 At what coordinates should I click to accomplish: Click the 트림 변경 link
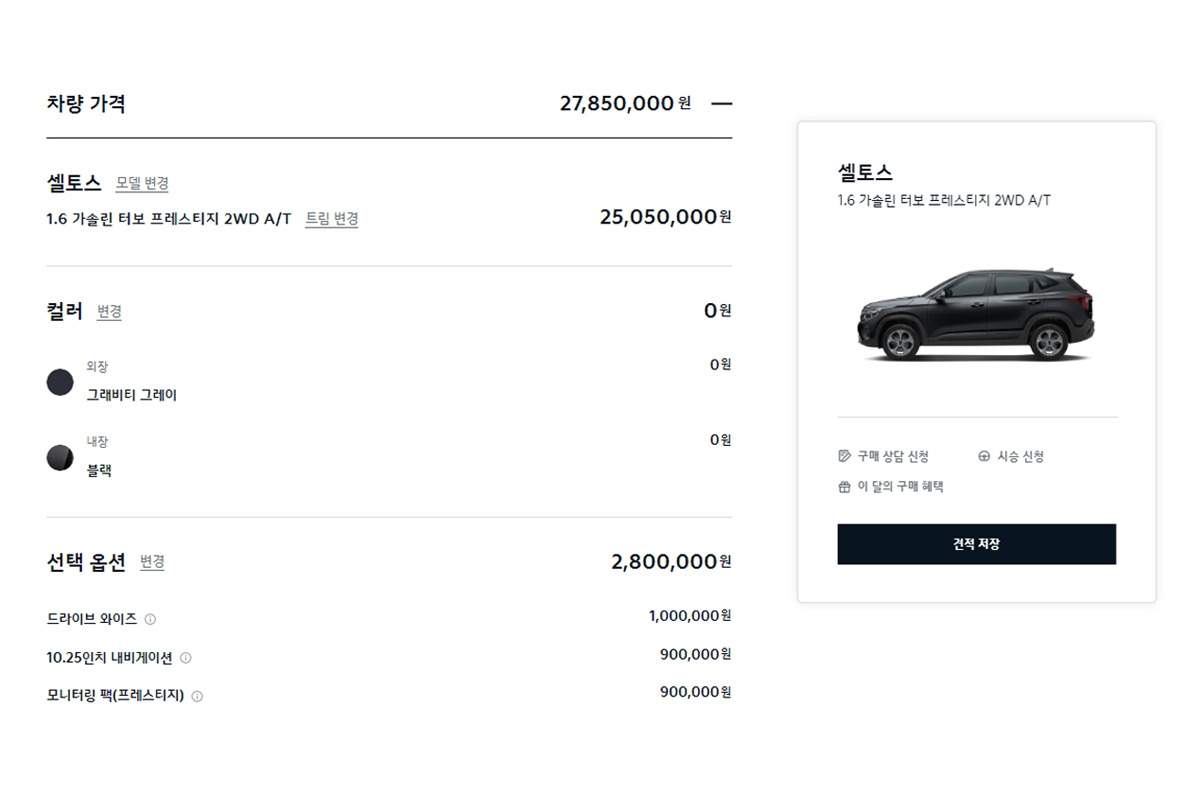click(332, 219)
